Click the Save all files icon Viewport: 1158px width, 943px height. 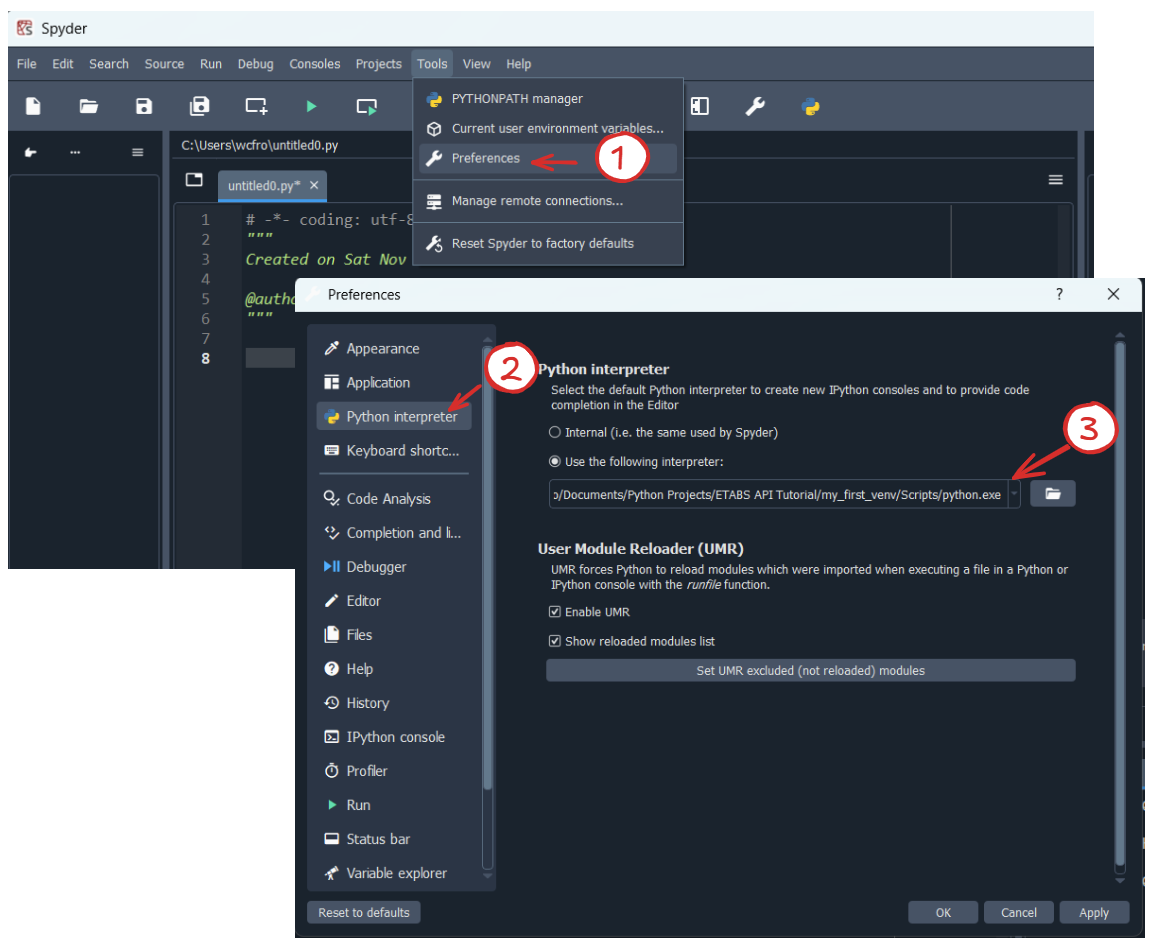200,106
